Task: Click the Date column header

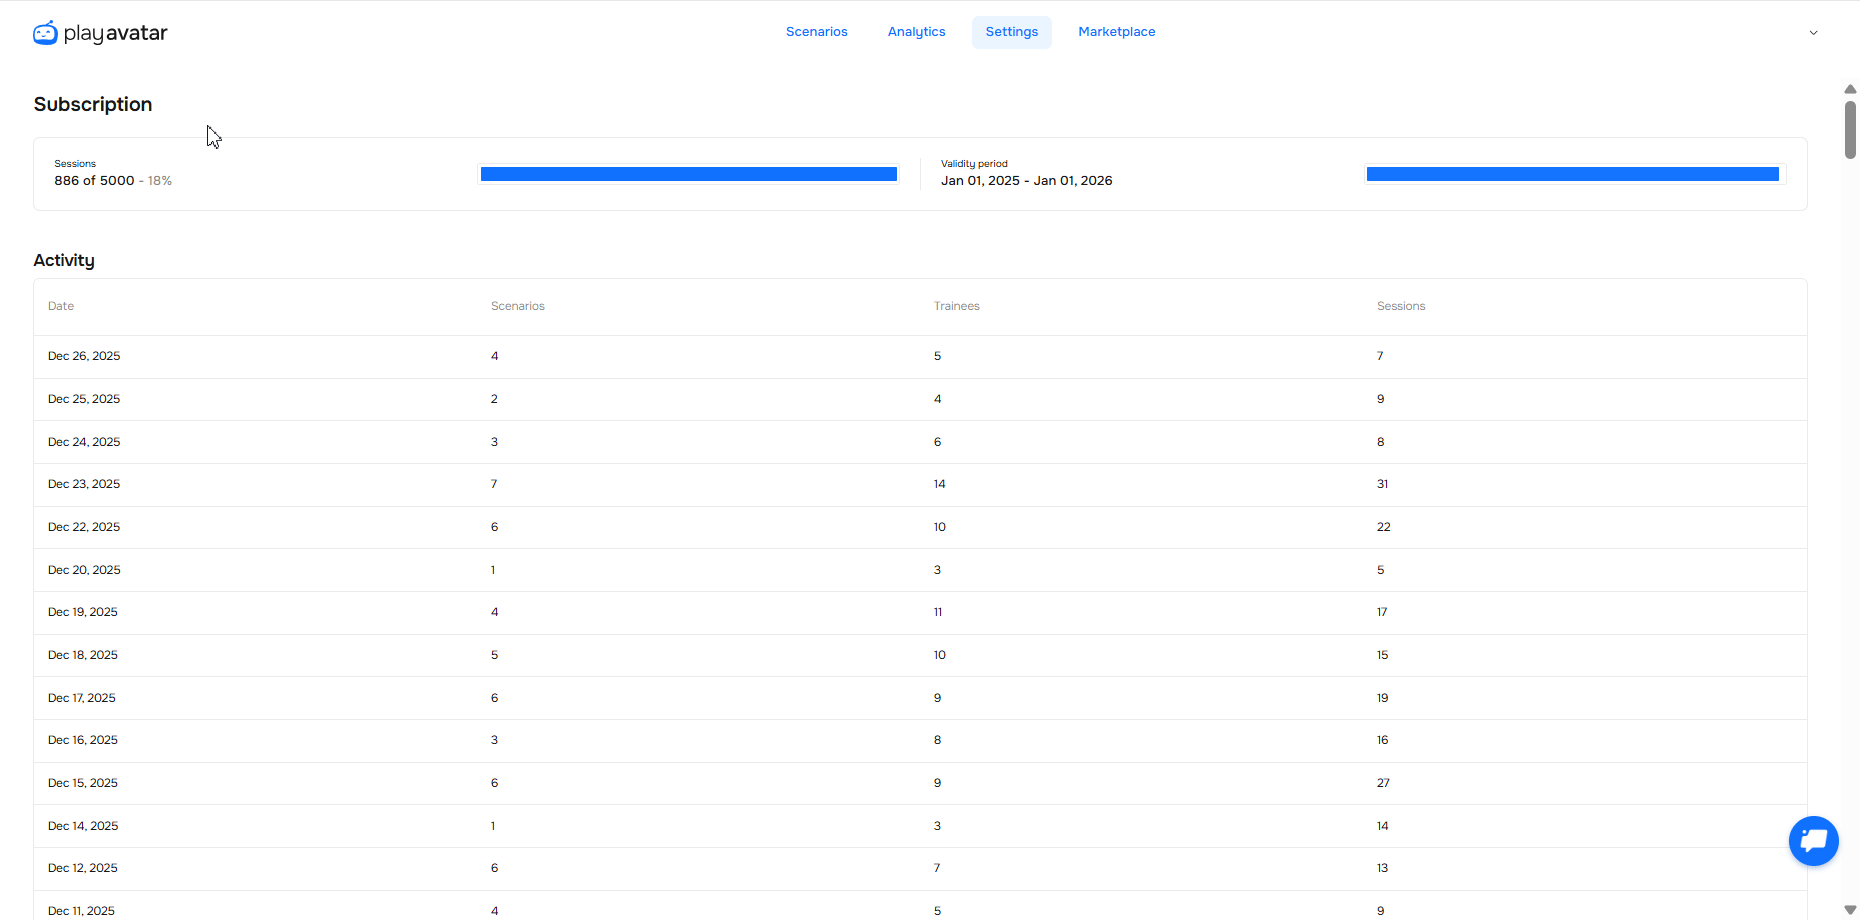Action: point(61,306)
